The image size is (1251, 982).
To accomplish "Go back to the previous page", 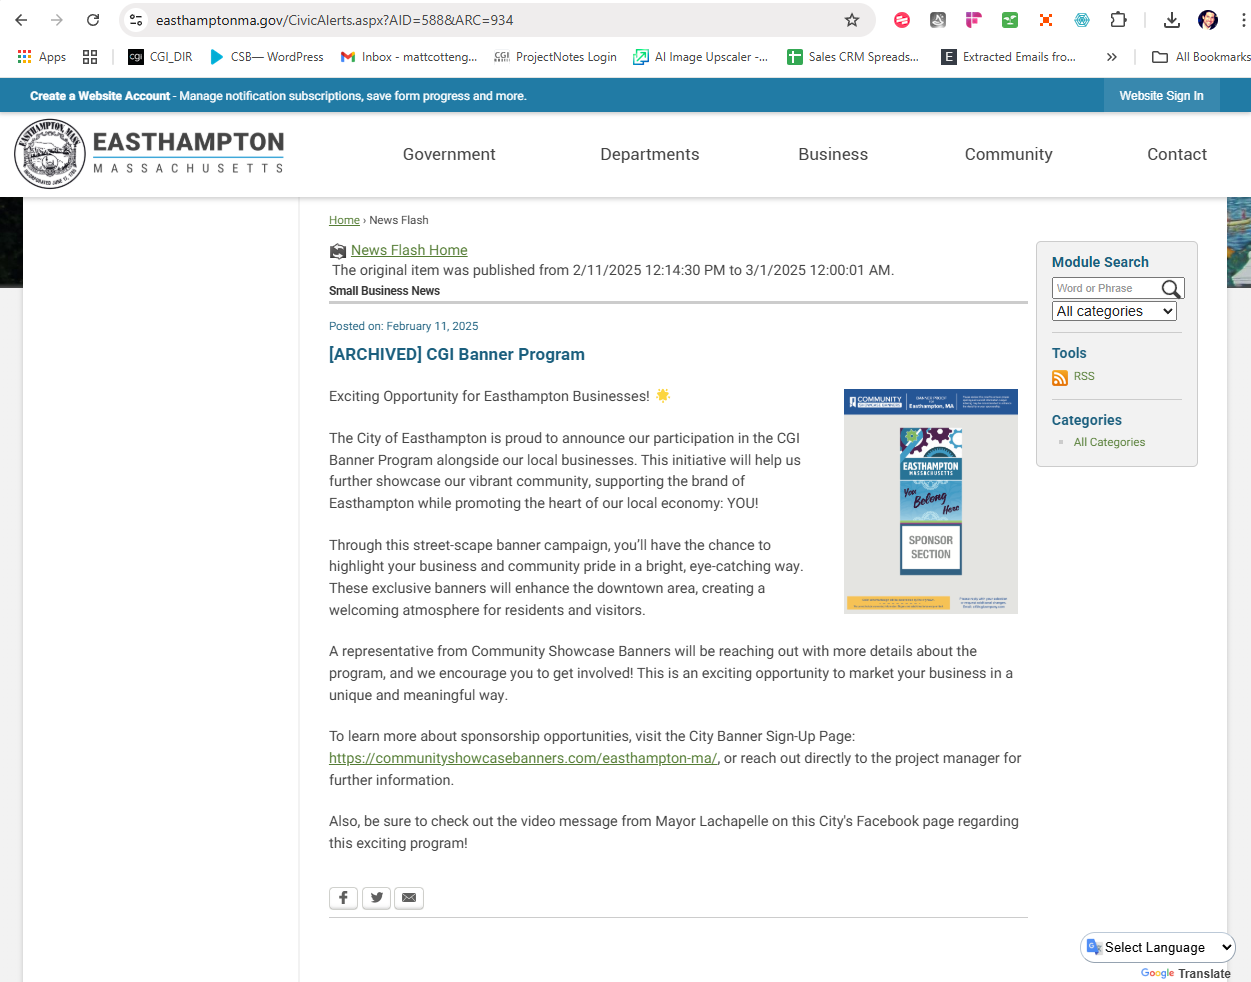I will point(21,20).
